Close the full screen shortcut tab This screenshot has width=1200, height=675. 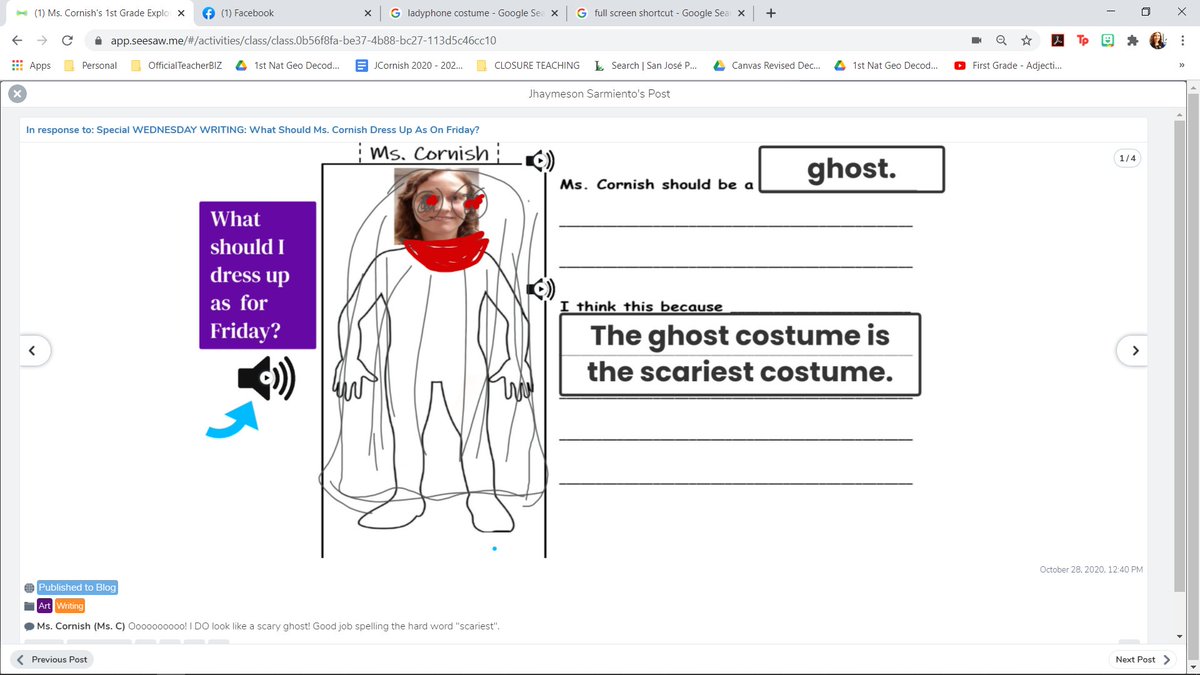tap(741, 14)
